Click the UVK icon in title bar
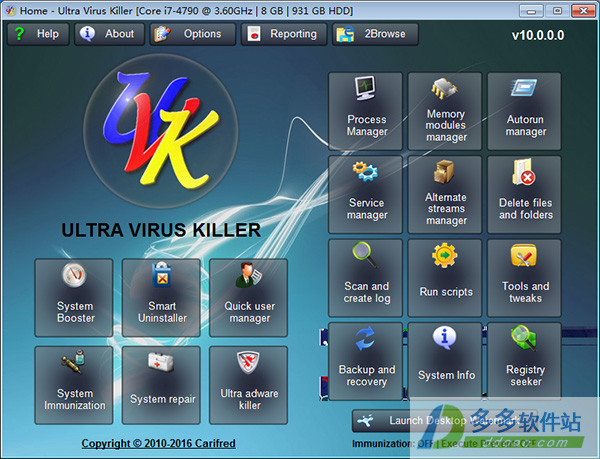Screen dimensions: 600x459 coord(10,10)
